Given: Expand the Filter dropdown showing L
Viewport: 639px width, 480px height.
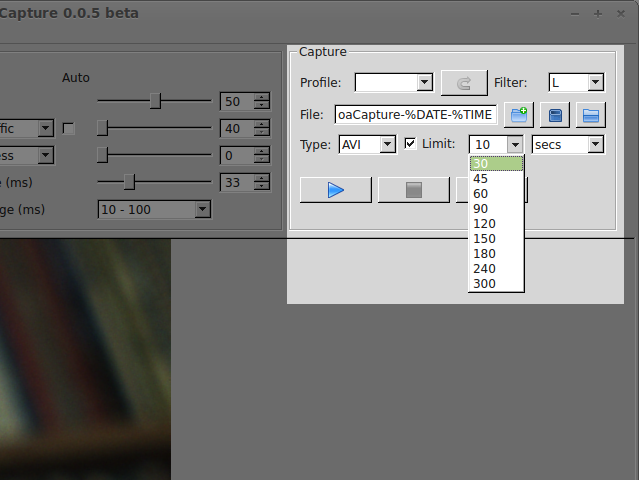Looking at the screenshot, I should coord(576,83).
